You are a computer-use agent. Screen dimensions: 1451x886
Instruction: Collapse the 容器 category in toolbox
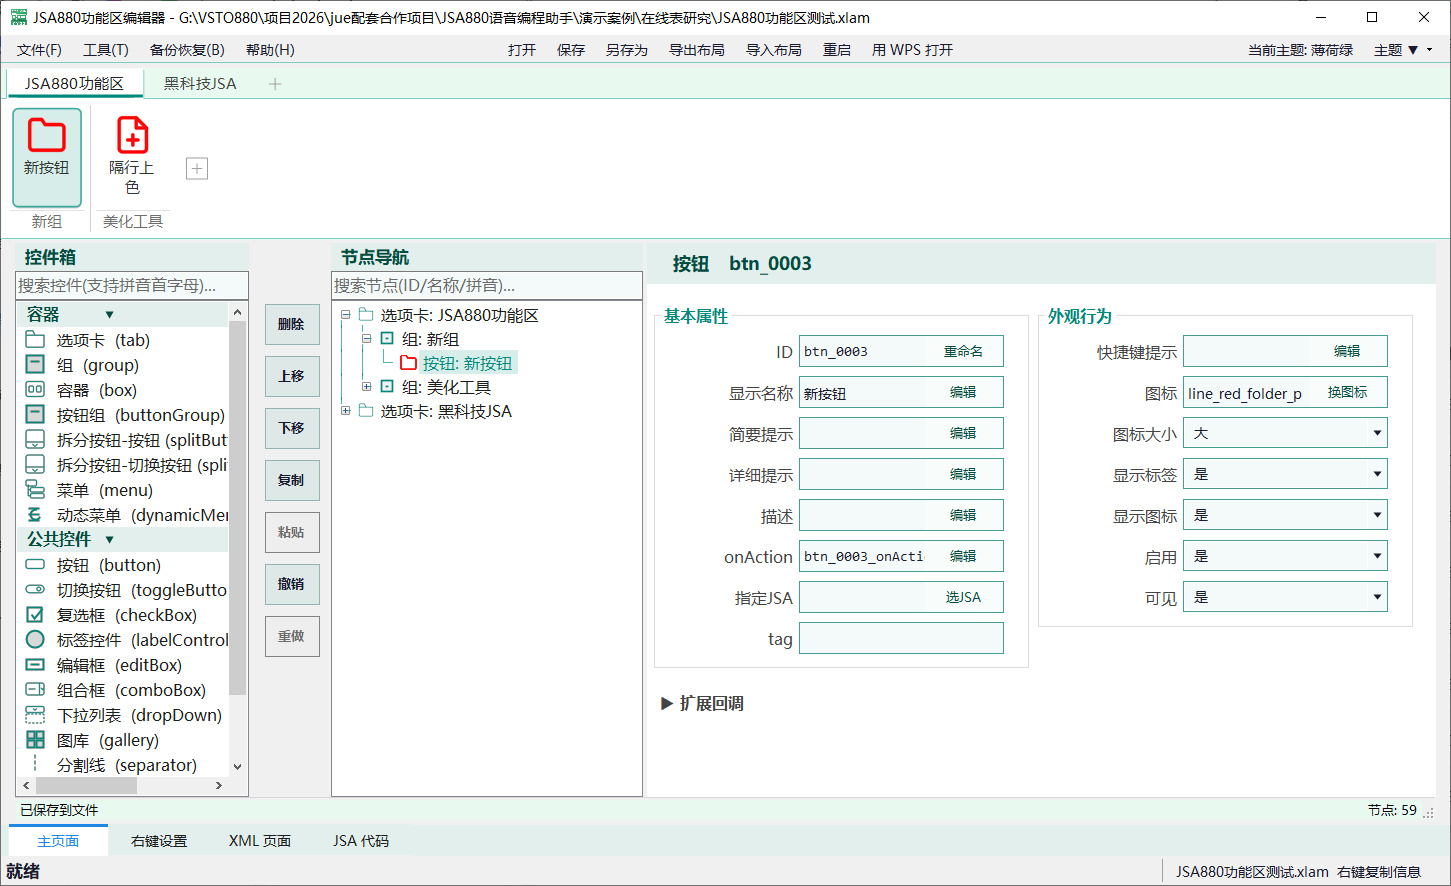click(x=109, y=315)
